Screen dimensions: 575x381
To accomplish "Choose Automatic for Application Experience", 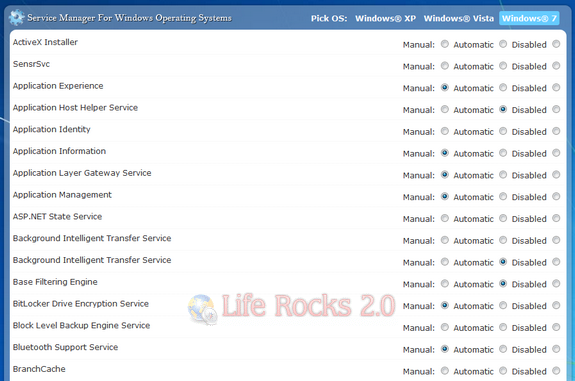I will point(503,87).
